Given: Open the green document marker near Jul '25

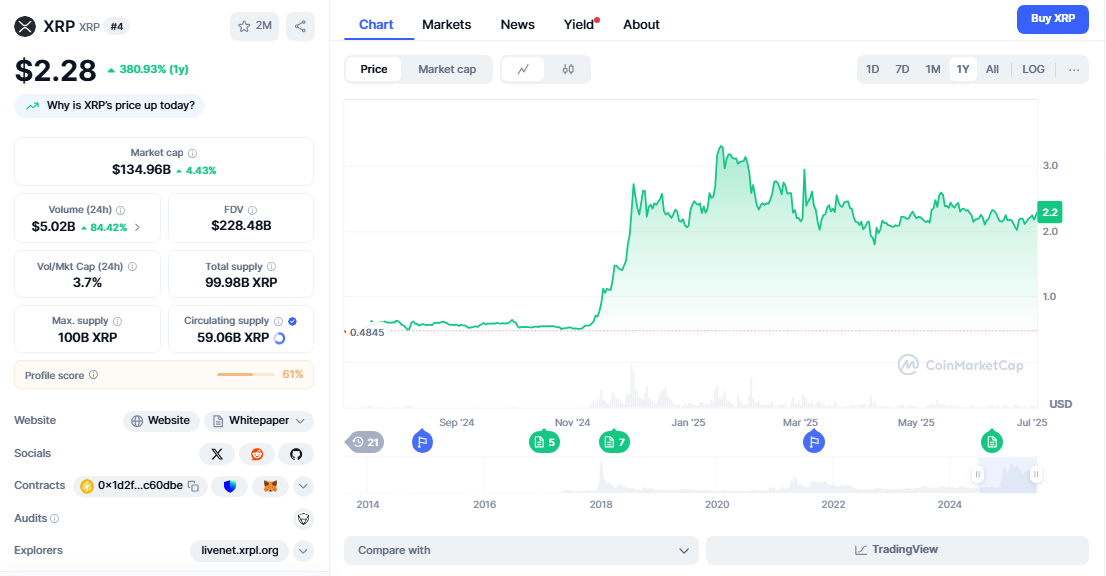Looking at the screenshot, I should click(x=992, y=441).
